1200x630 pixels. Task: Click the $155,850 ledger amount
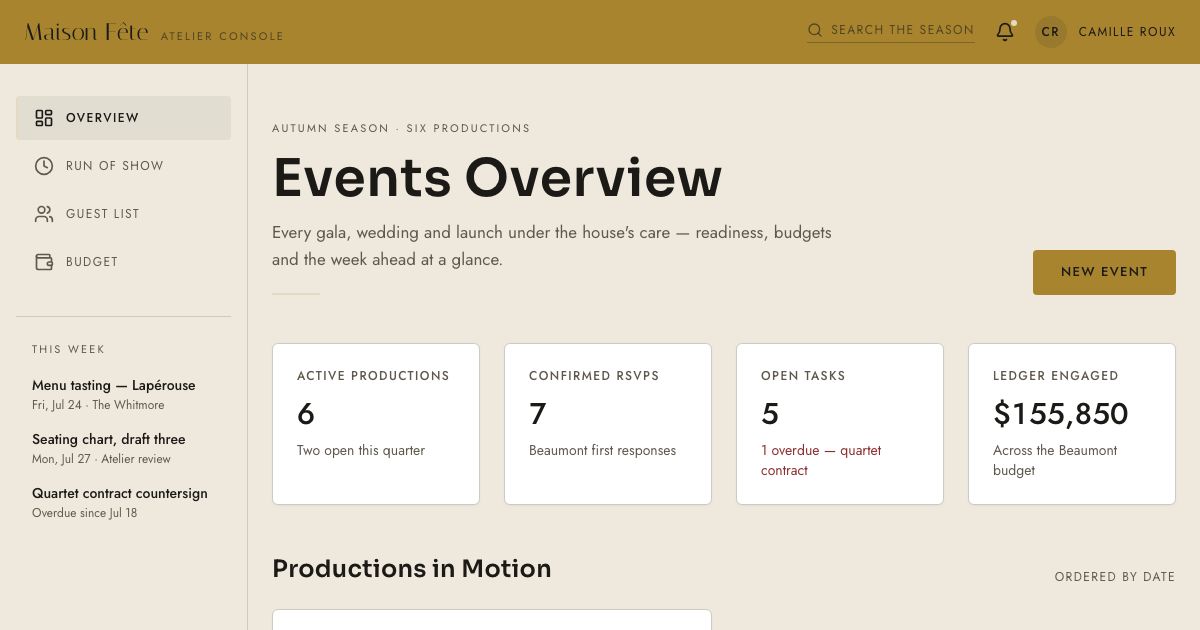pyautogui.click(x=1060, y=414)
